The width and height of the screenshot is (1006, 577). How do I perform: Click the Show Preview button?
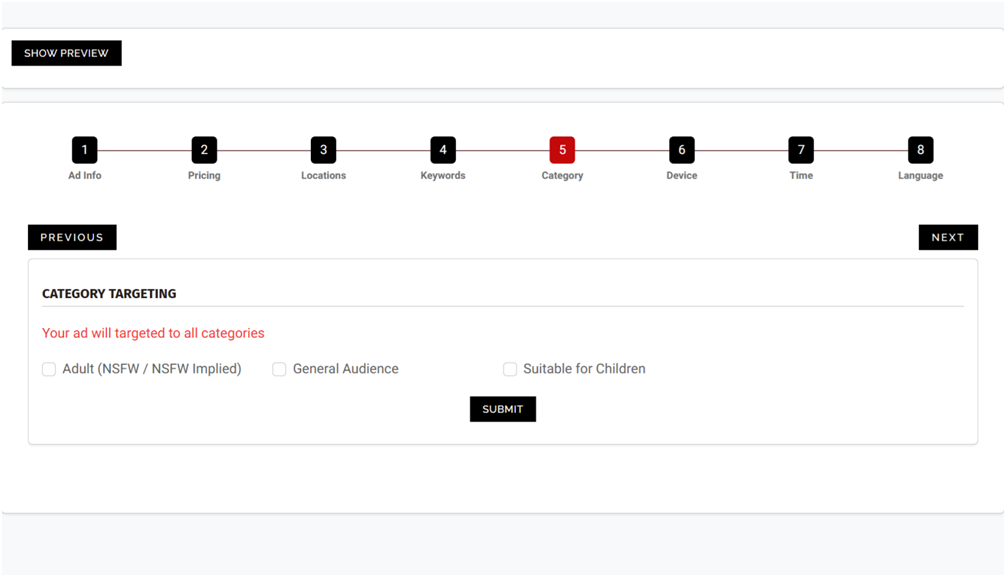tap(66, 53)
